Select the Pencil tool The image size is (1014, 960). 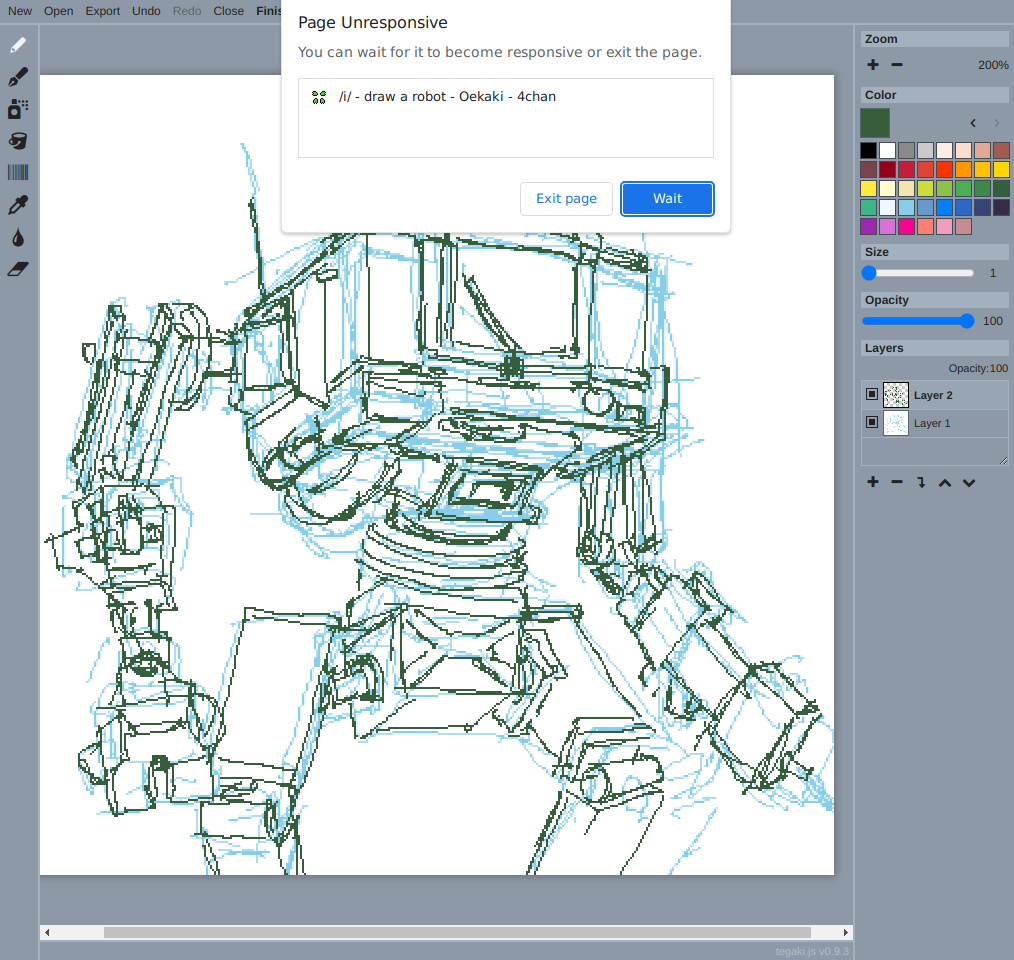[x=18, y=45]
